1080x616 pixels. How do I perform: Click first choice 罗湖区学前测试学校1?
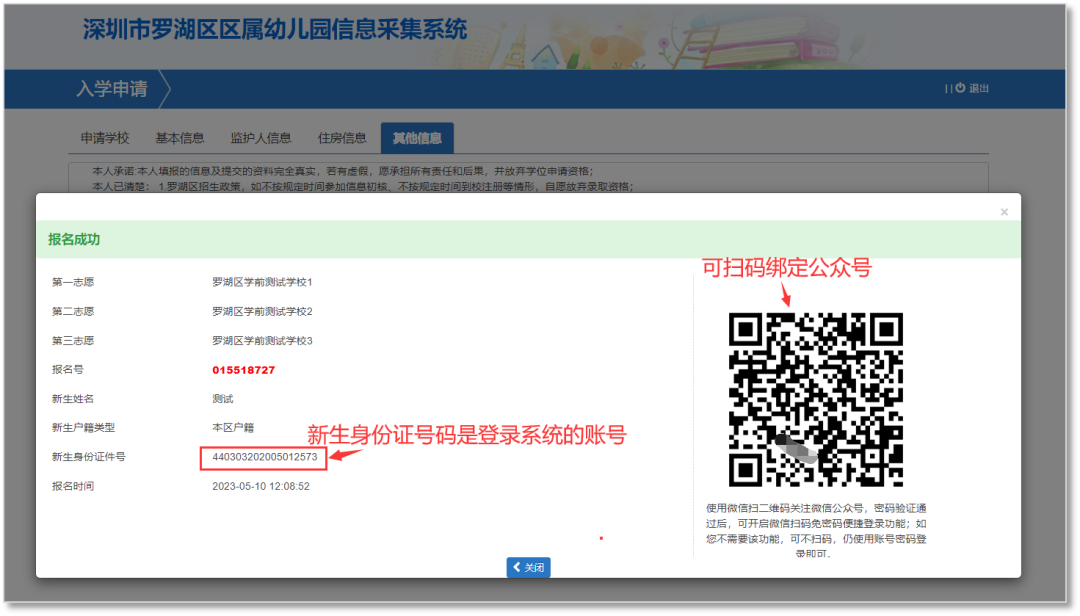262,282
